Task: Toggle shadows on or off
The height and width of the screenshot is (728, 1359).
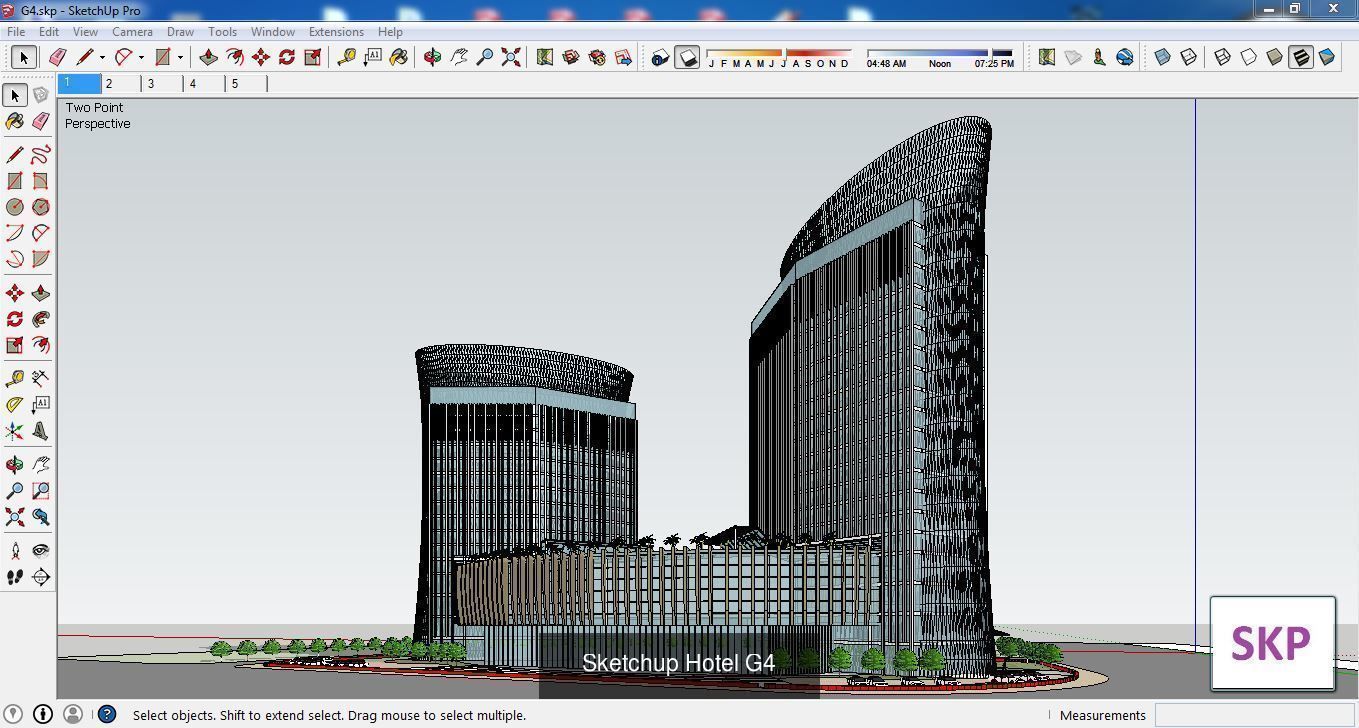Action: pyautogui.click(x=688, y=57)
